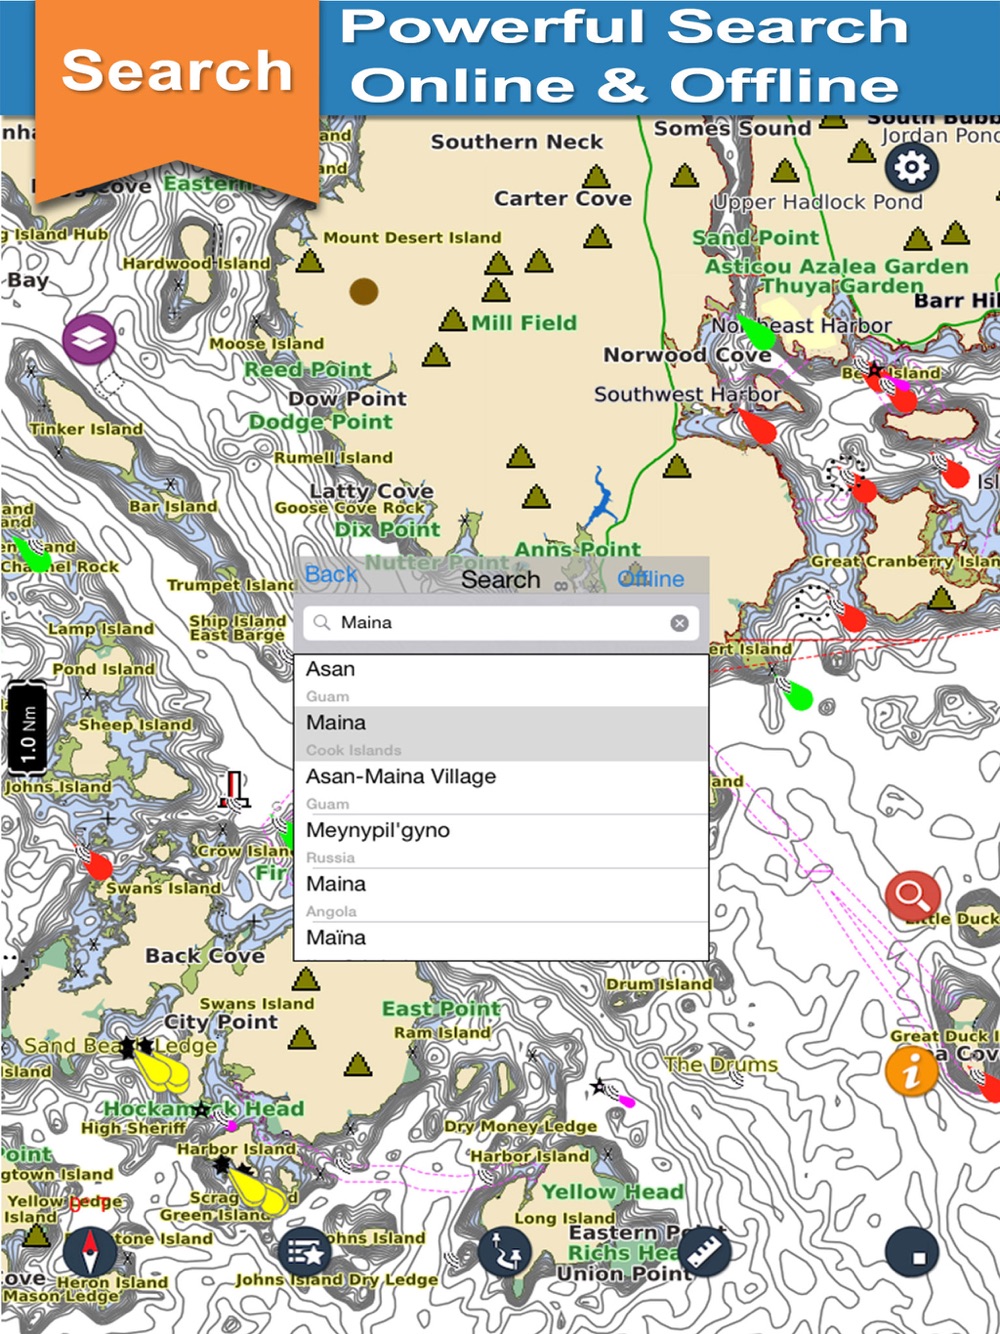Viewport: 1000px width, 1334px height.
Task: Tap the Johns Island Dry Ledge label
Action: (336, 1280)
